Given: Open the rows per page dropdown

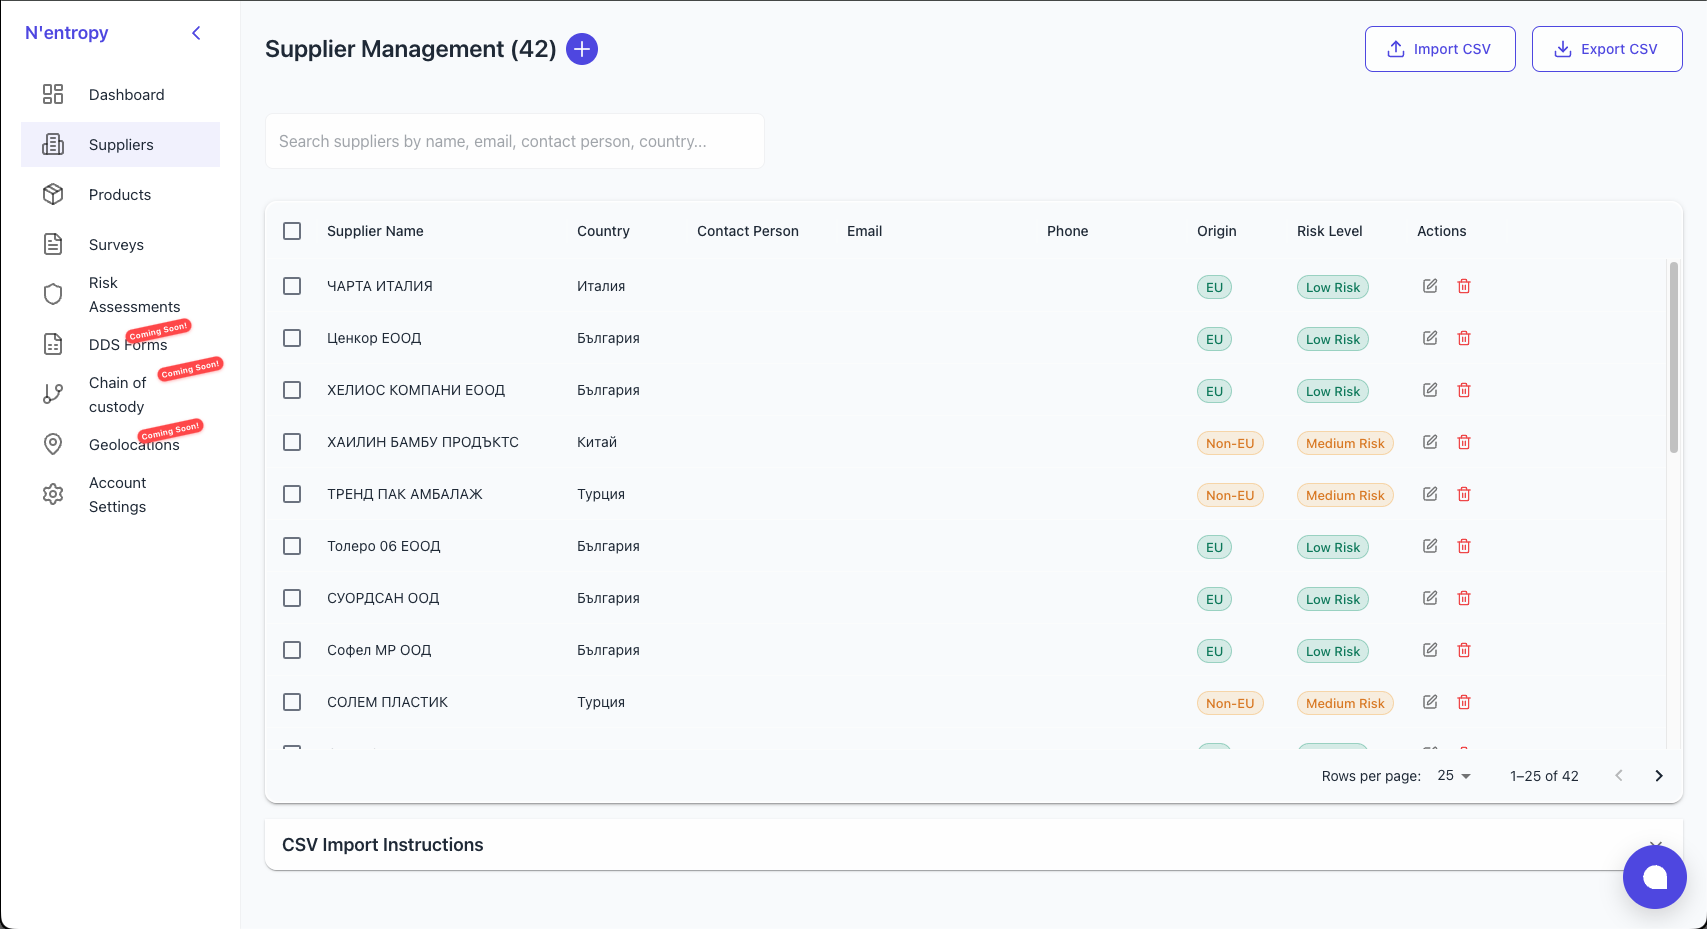Looking at the screenshot, I should [1454, 776].
